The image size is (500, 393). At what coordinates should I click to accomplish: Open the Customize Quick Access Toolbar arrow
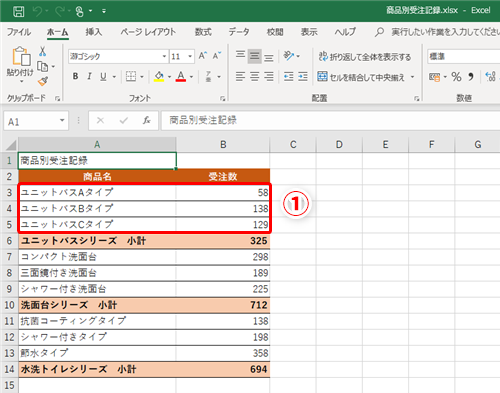point(104,11)
